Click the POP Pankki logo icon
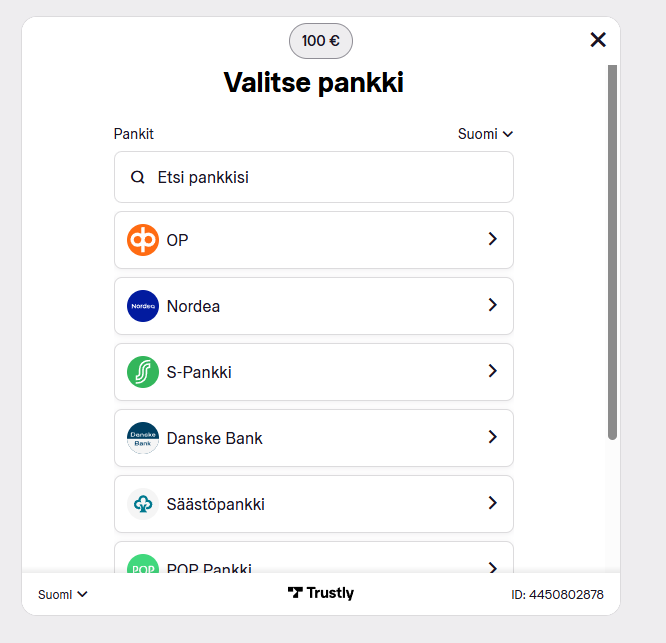 [143, 565]
